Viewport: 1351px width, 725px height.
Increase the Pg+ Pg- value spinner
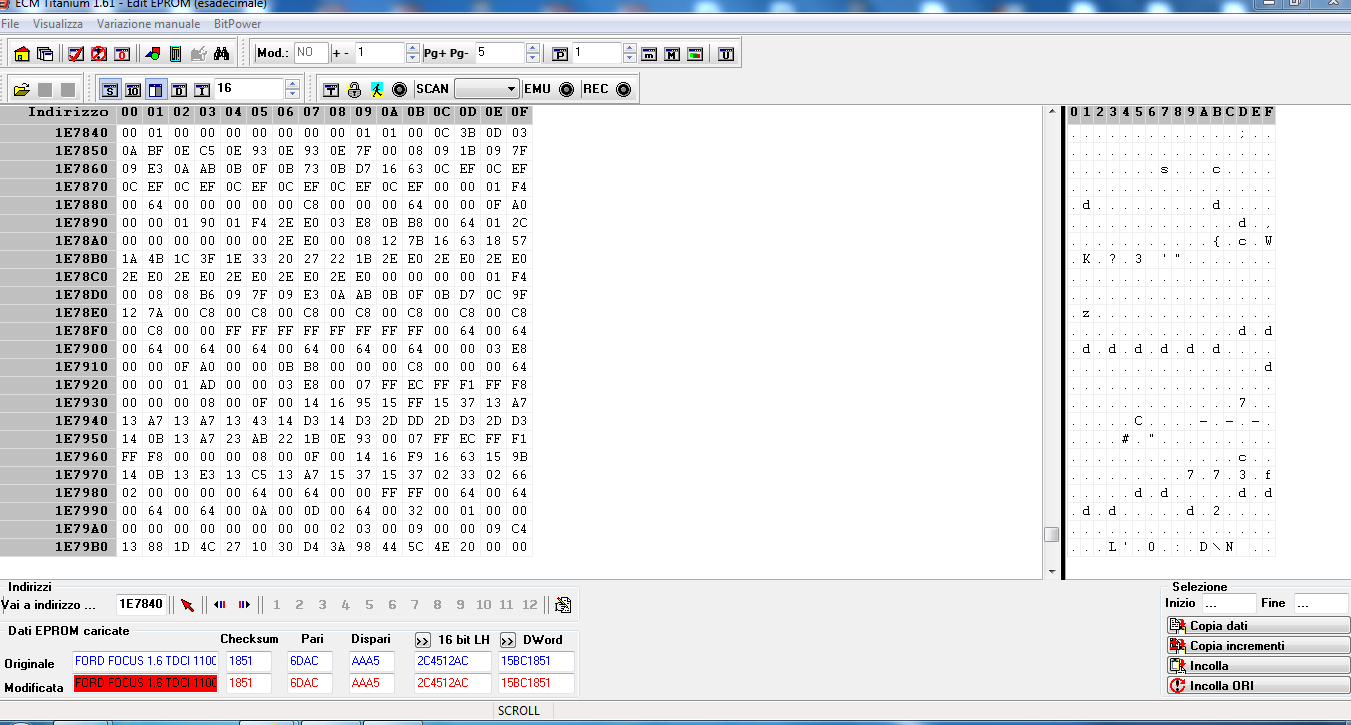pos(533,47)
